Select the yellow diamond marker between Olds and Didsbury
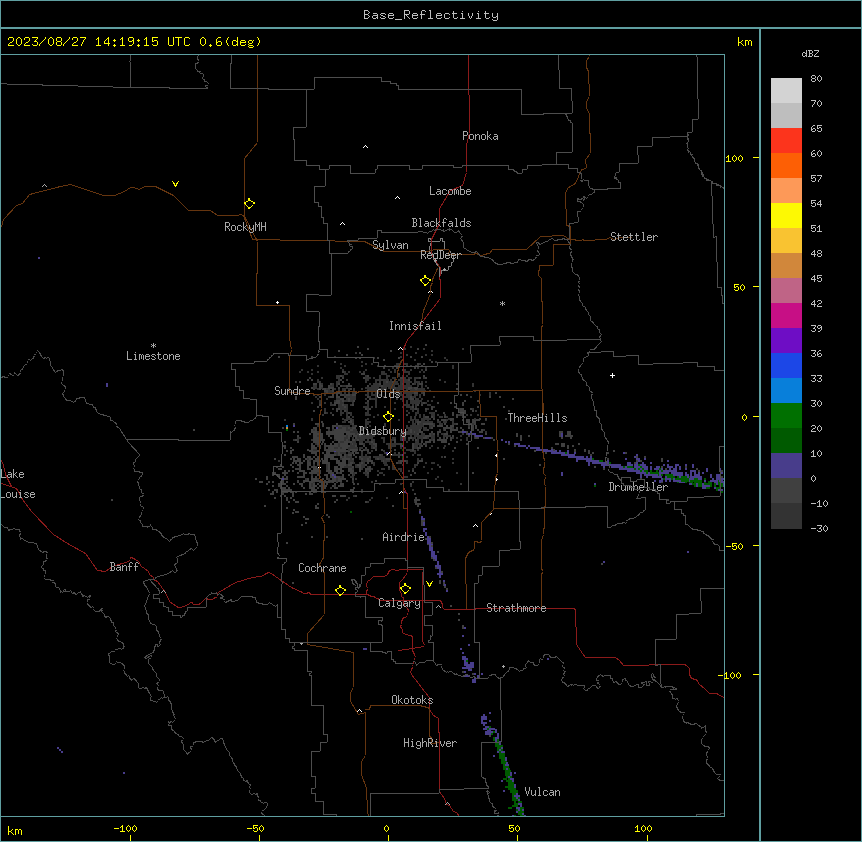The image size is (862, 842). click(388, 417)
